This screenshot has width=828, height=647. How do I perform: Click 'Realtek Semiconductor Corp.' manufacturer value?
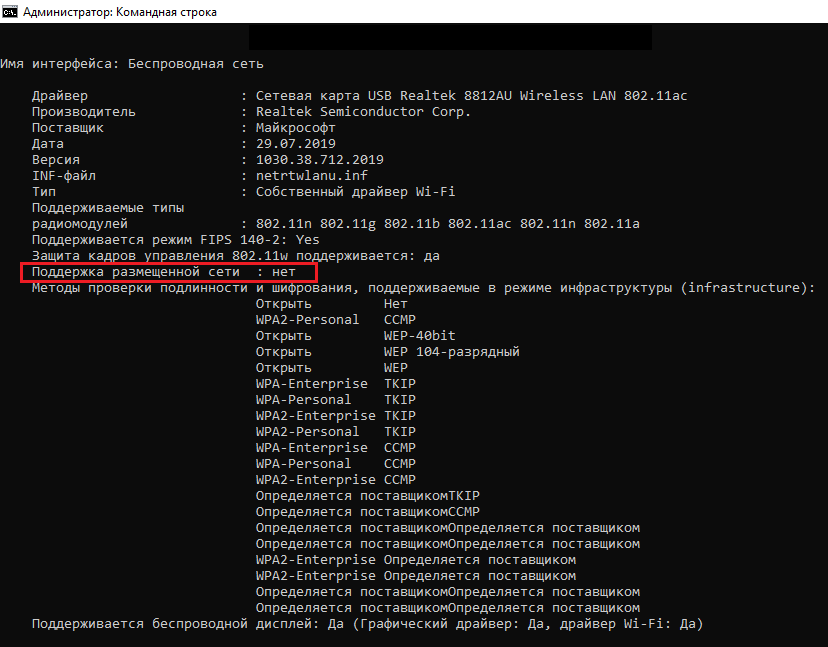pos(363,112)
